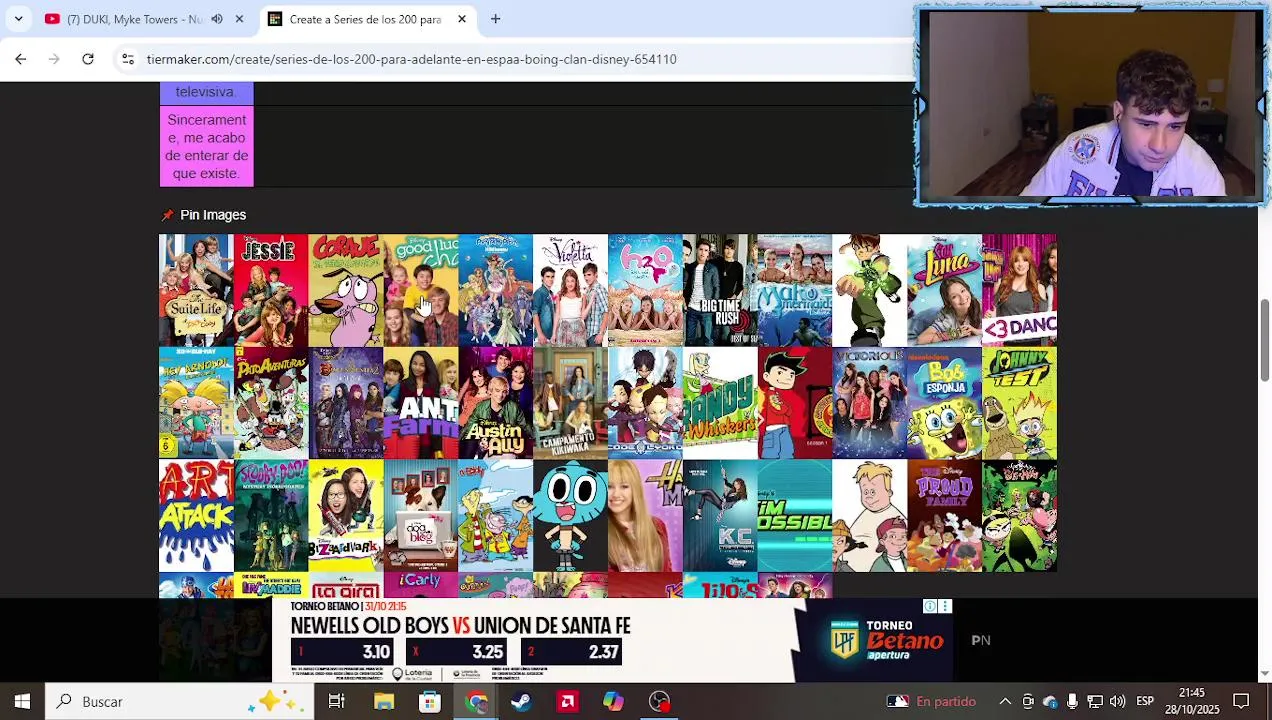Viewport: 1272px width, 720px height.
Task: Open the Windows notification center
Action: 1241,702
